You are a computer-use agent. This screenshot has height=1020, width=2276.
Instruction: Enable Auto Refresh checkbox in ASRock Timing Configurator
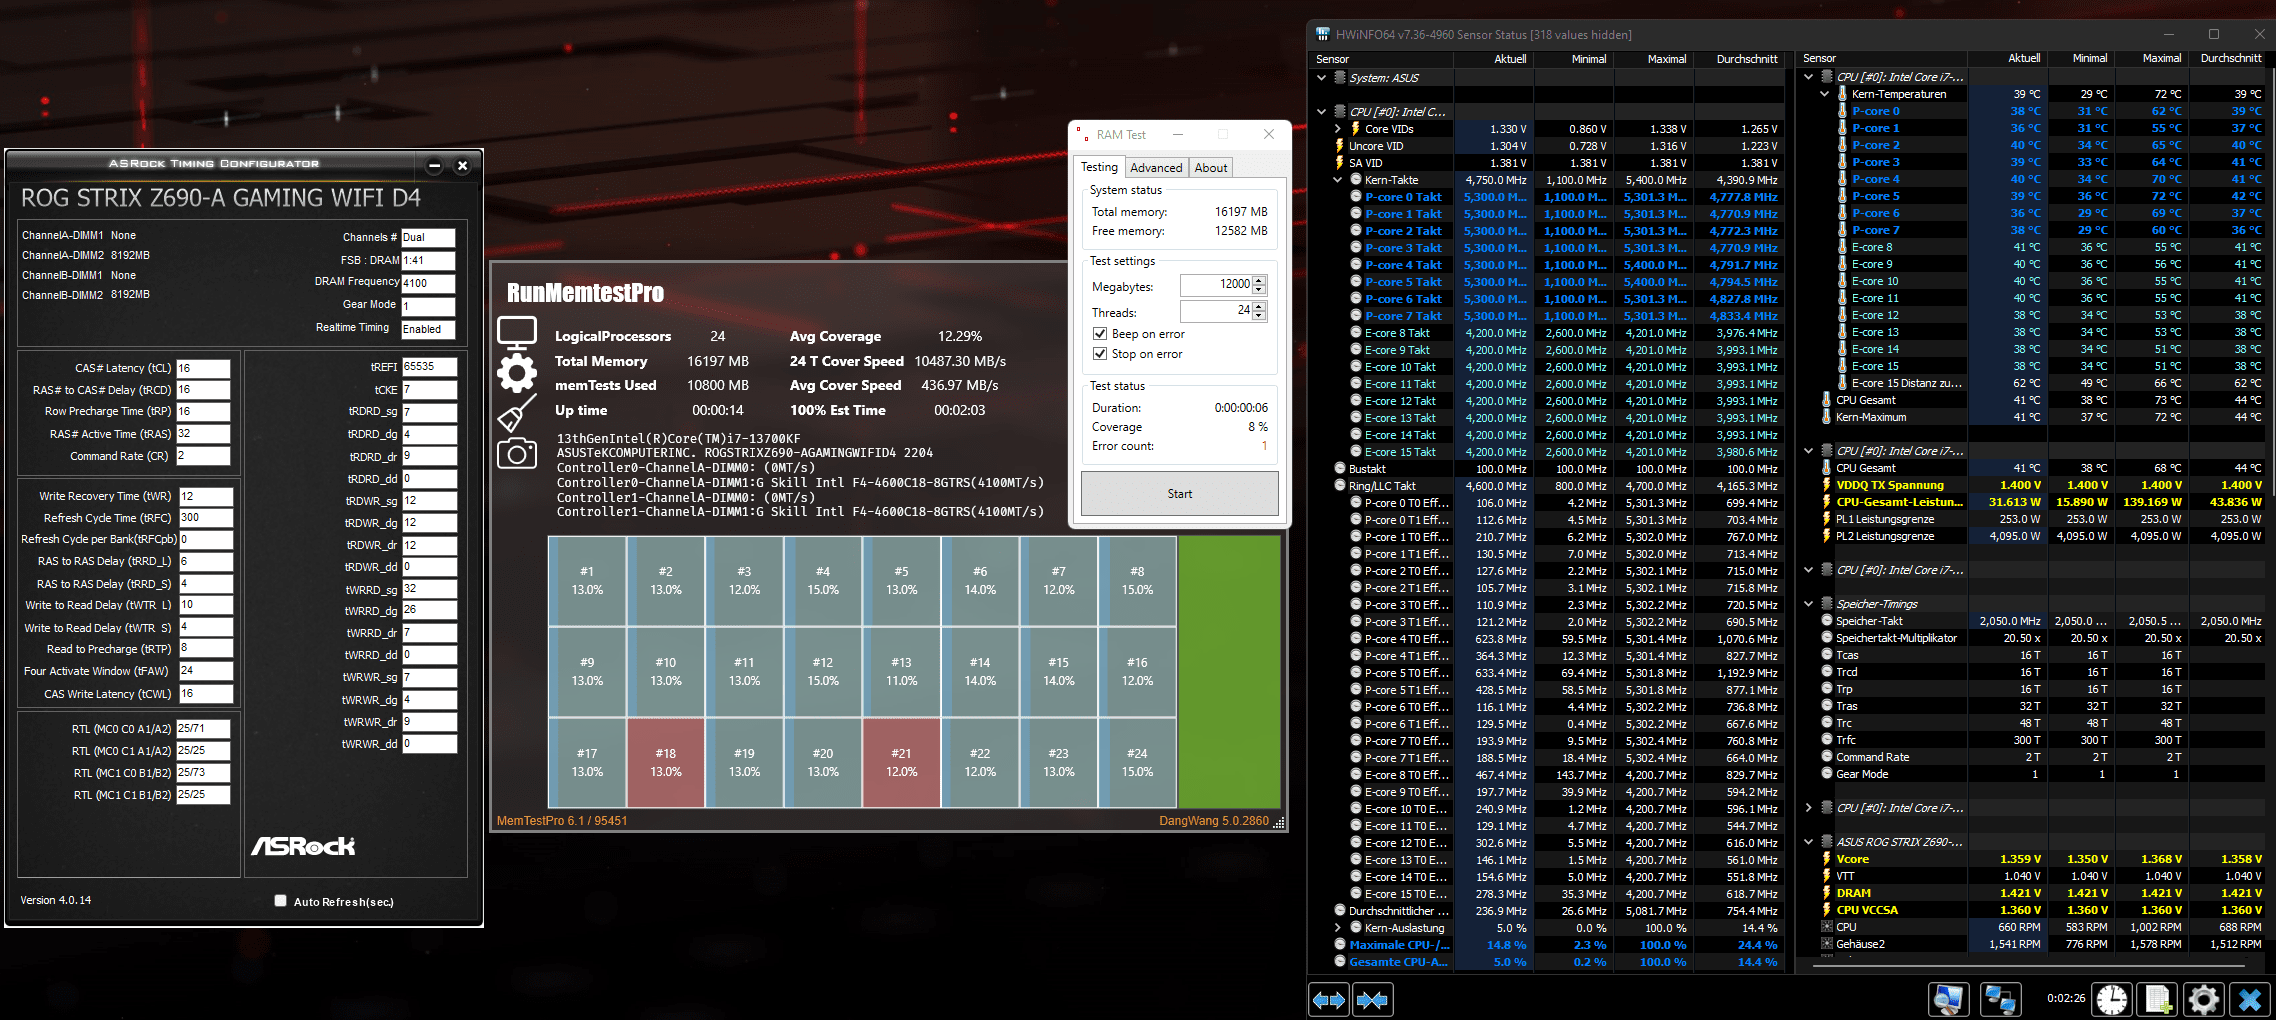(x=280, y=901)
